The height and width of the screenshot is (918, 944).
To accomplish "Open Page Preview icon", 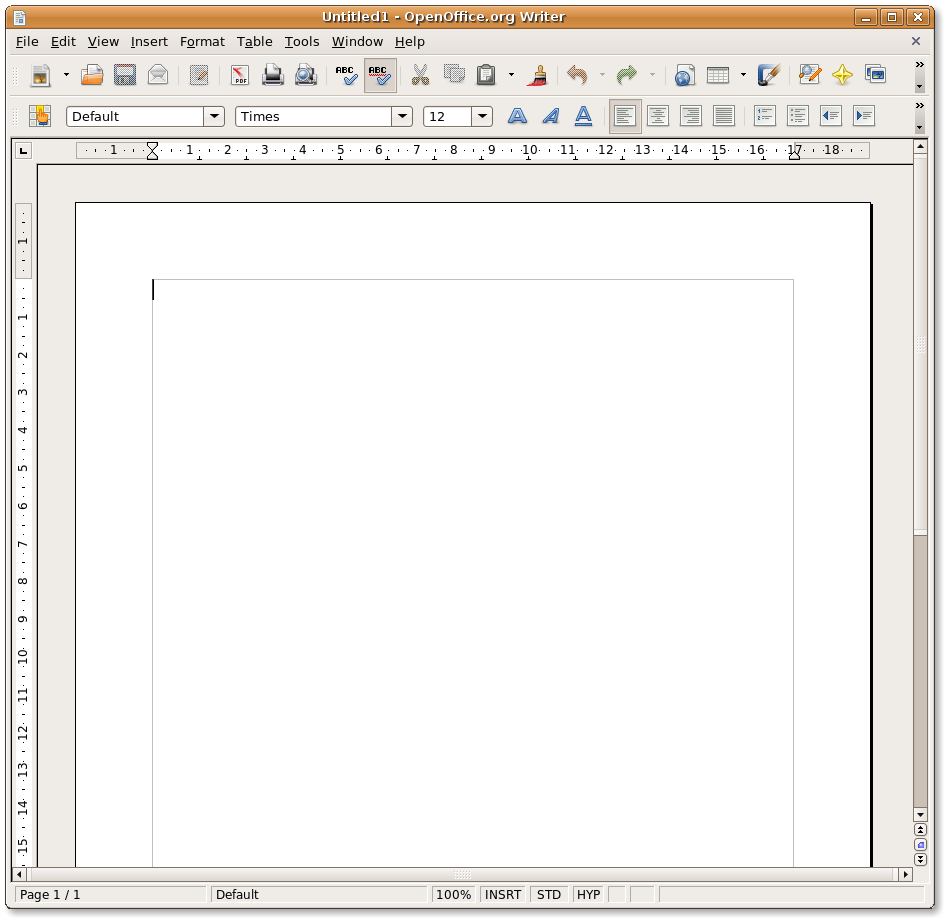I will pyautogui.click(x=306, y=75).
